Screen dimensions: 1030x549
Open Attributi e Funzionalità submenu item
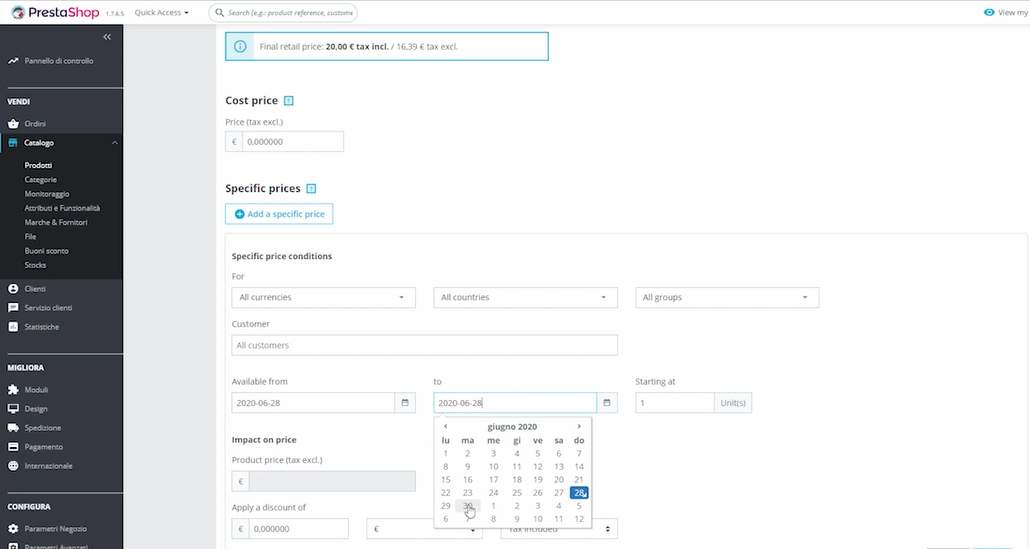pos(62,208)
